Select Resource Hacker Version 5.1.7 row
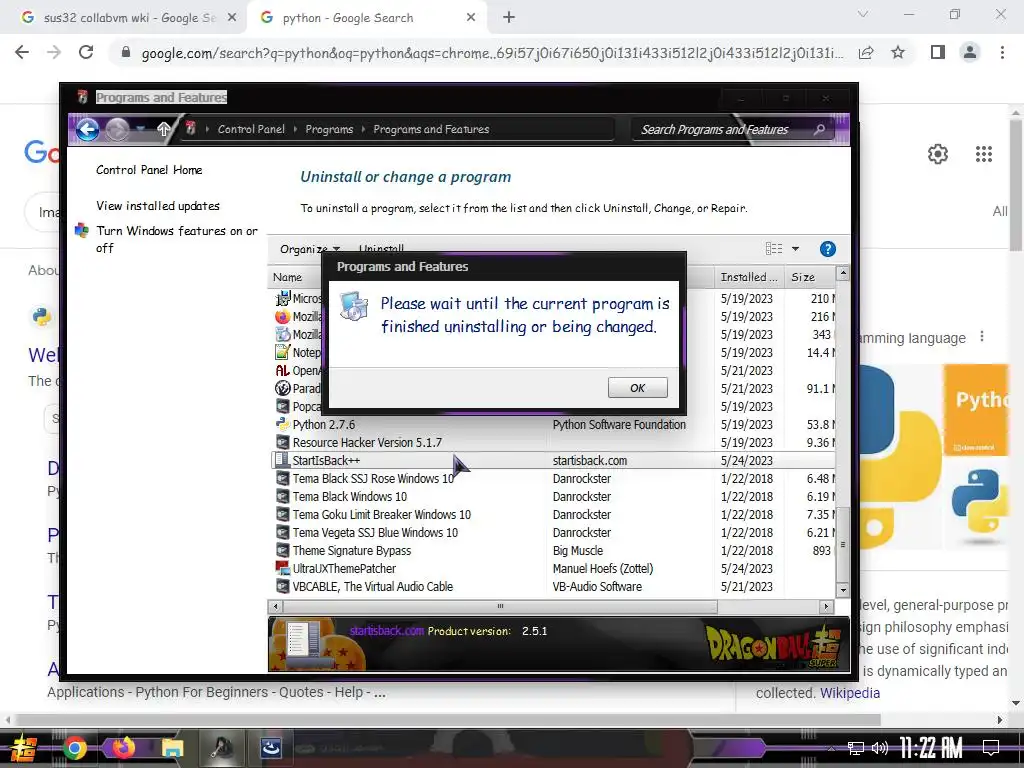 553,443
